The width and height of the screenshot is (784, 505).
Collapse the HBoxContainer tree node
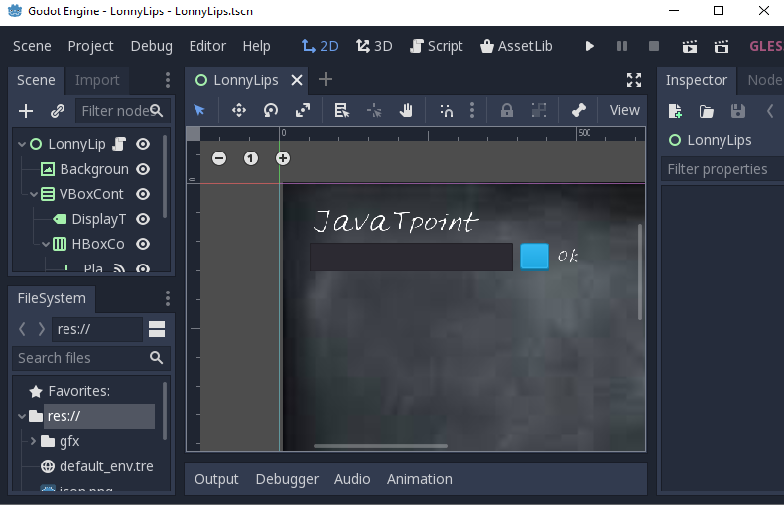[x=46, y=244]
